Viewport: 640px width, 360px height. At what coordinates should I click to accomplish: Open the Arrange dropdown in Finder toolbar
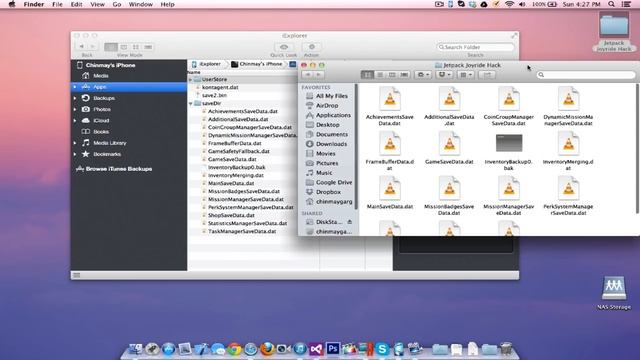(466, 75)
